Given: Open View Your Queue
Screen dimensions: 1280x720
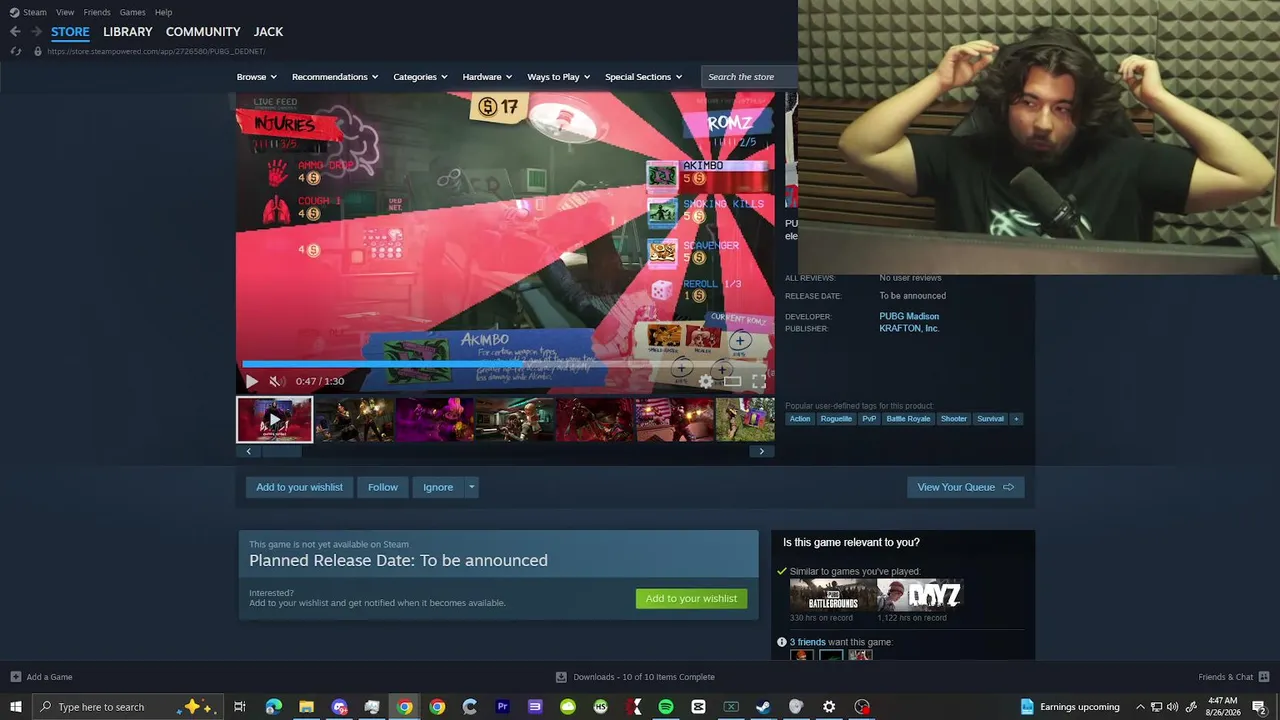Looking at the screenshot, I should (965, 487).
